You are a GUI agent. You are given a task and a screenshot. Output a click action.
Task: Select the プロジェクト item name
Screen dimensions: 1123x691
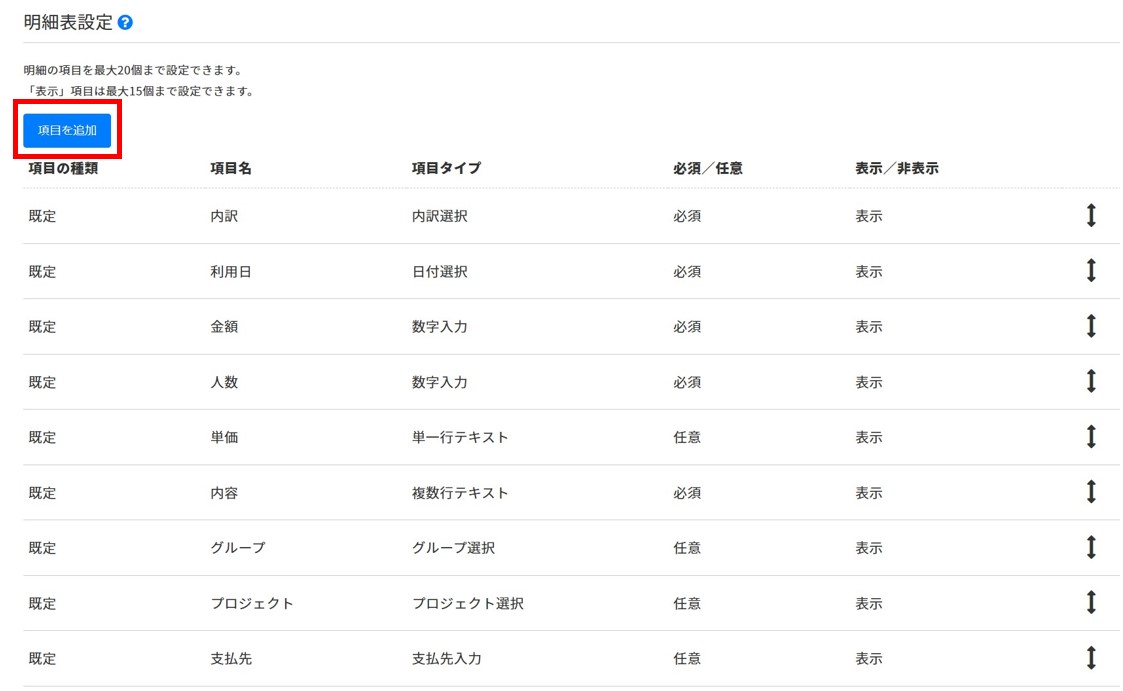252,604
